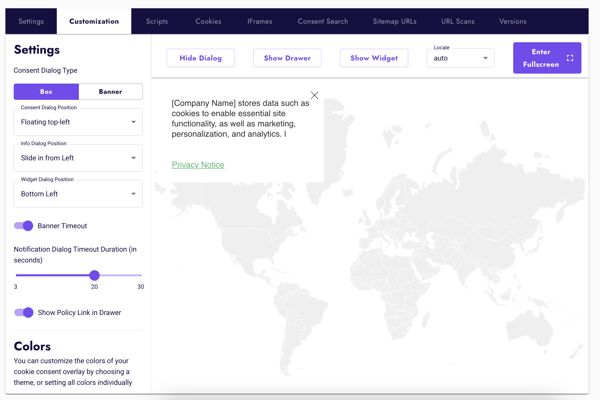The image size is (600, 400).
Task: Close the cookie consent dialog with X
Action: tap(314, 96)
